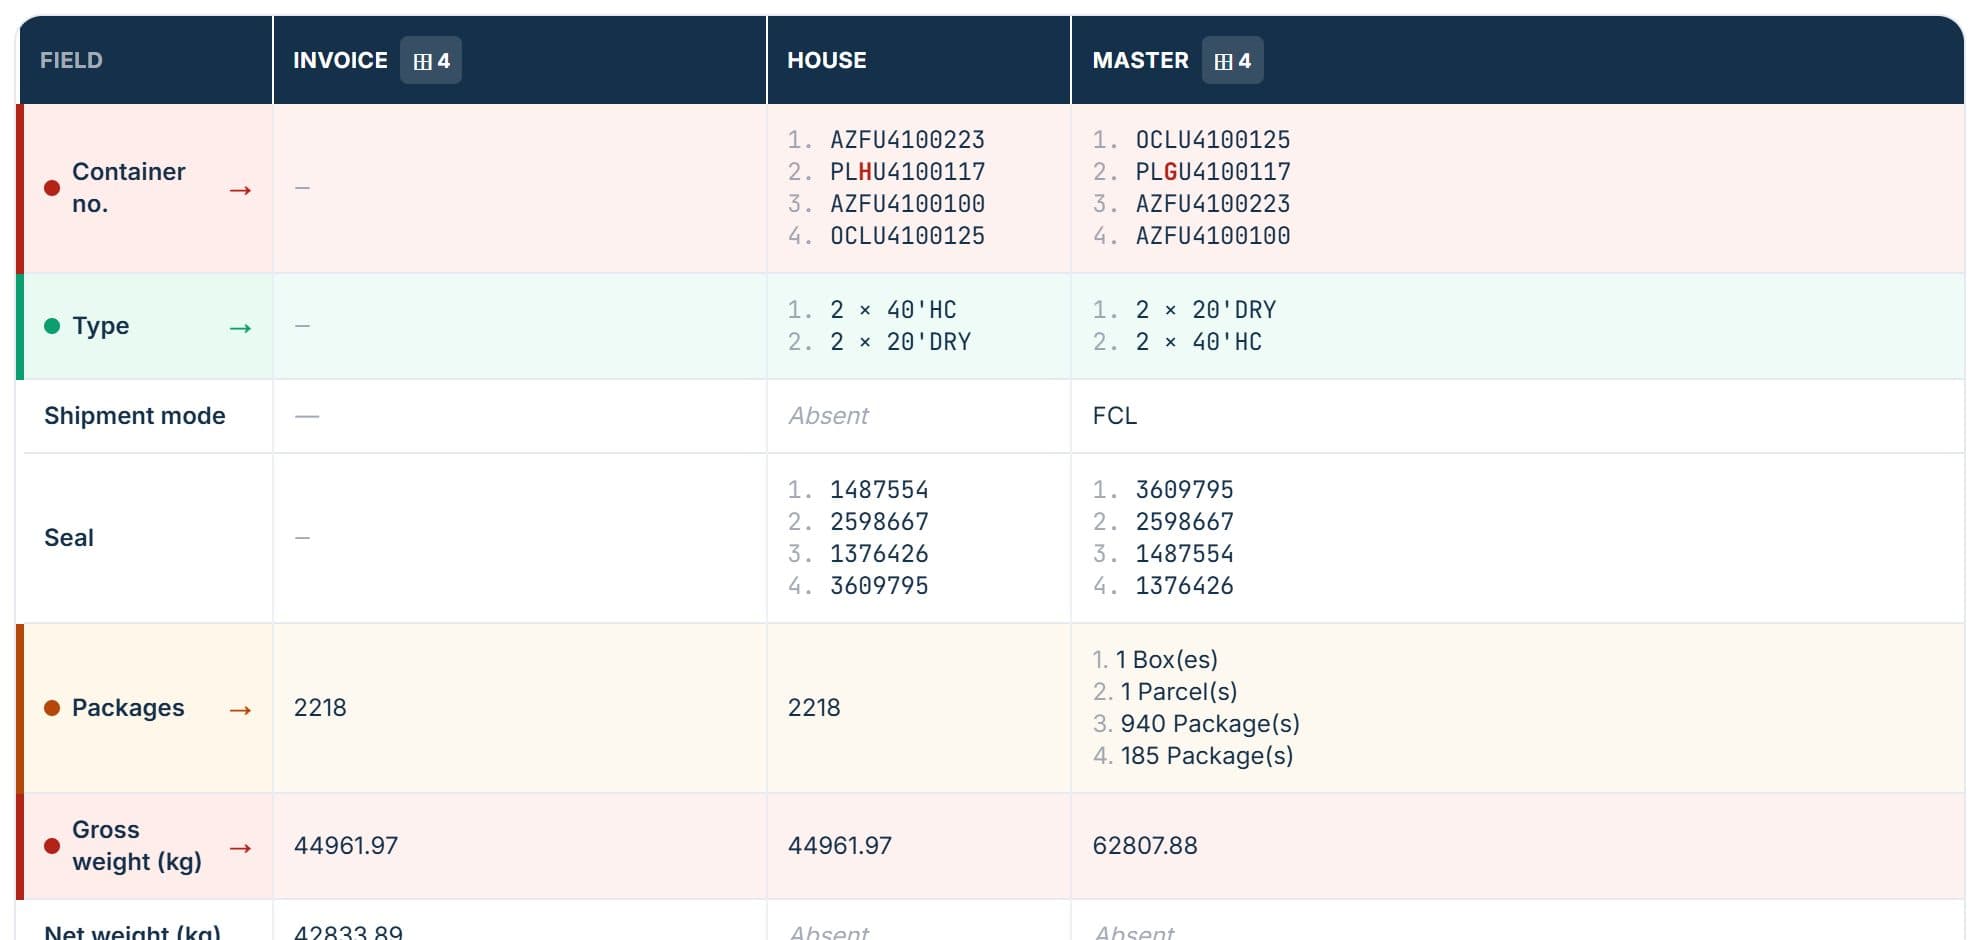Click master package entry 940 Package(s)
The image size is (1980, 940).
[x=1210, y=724]
